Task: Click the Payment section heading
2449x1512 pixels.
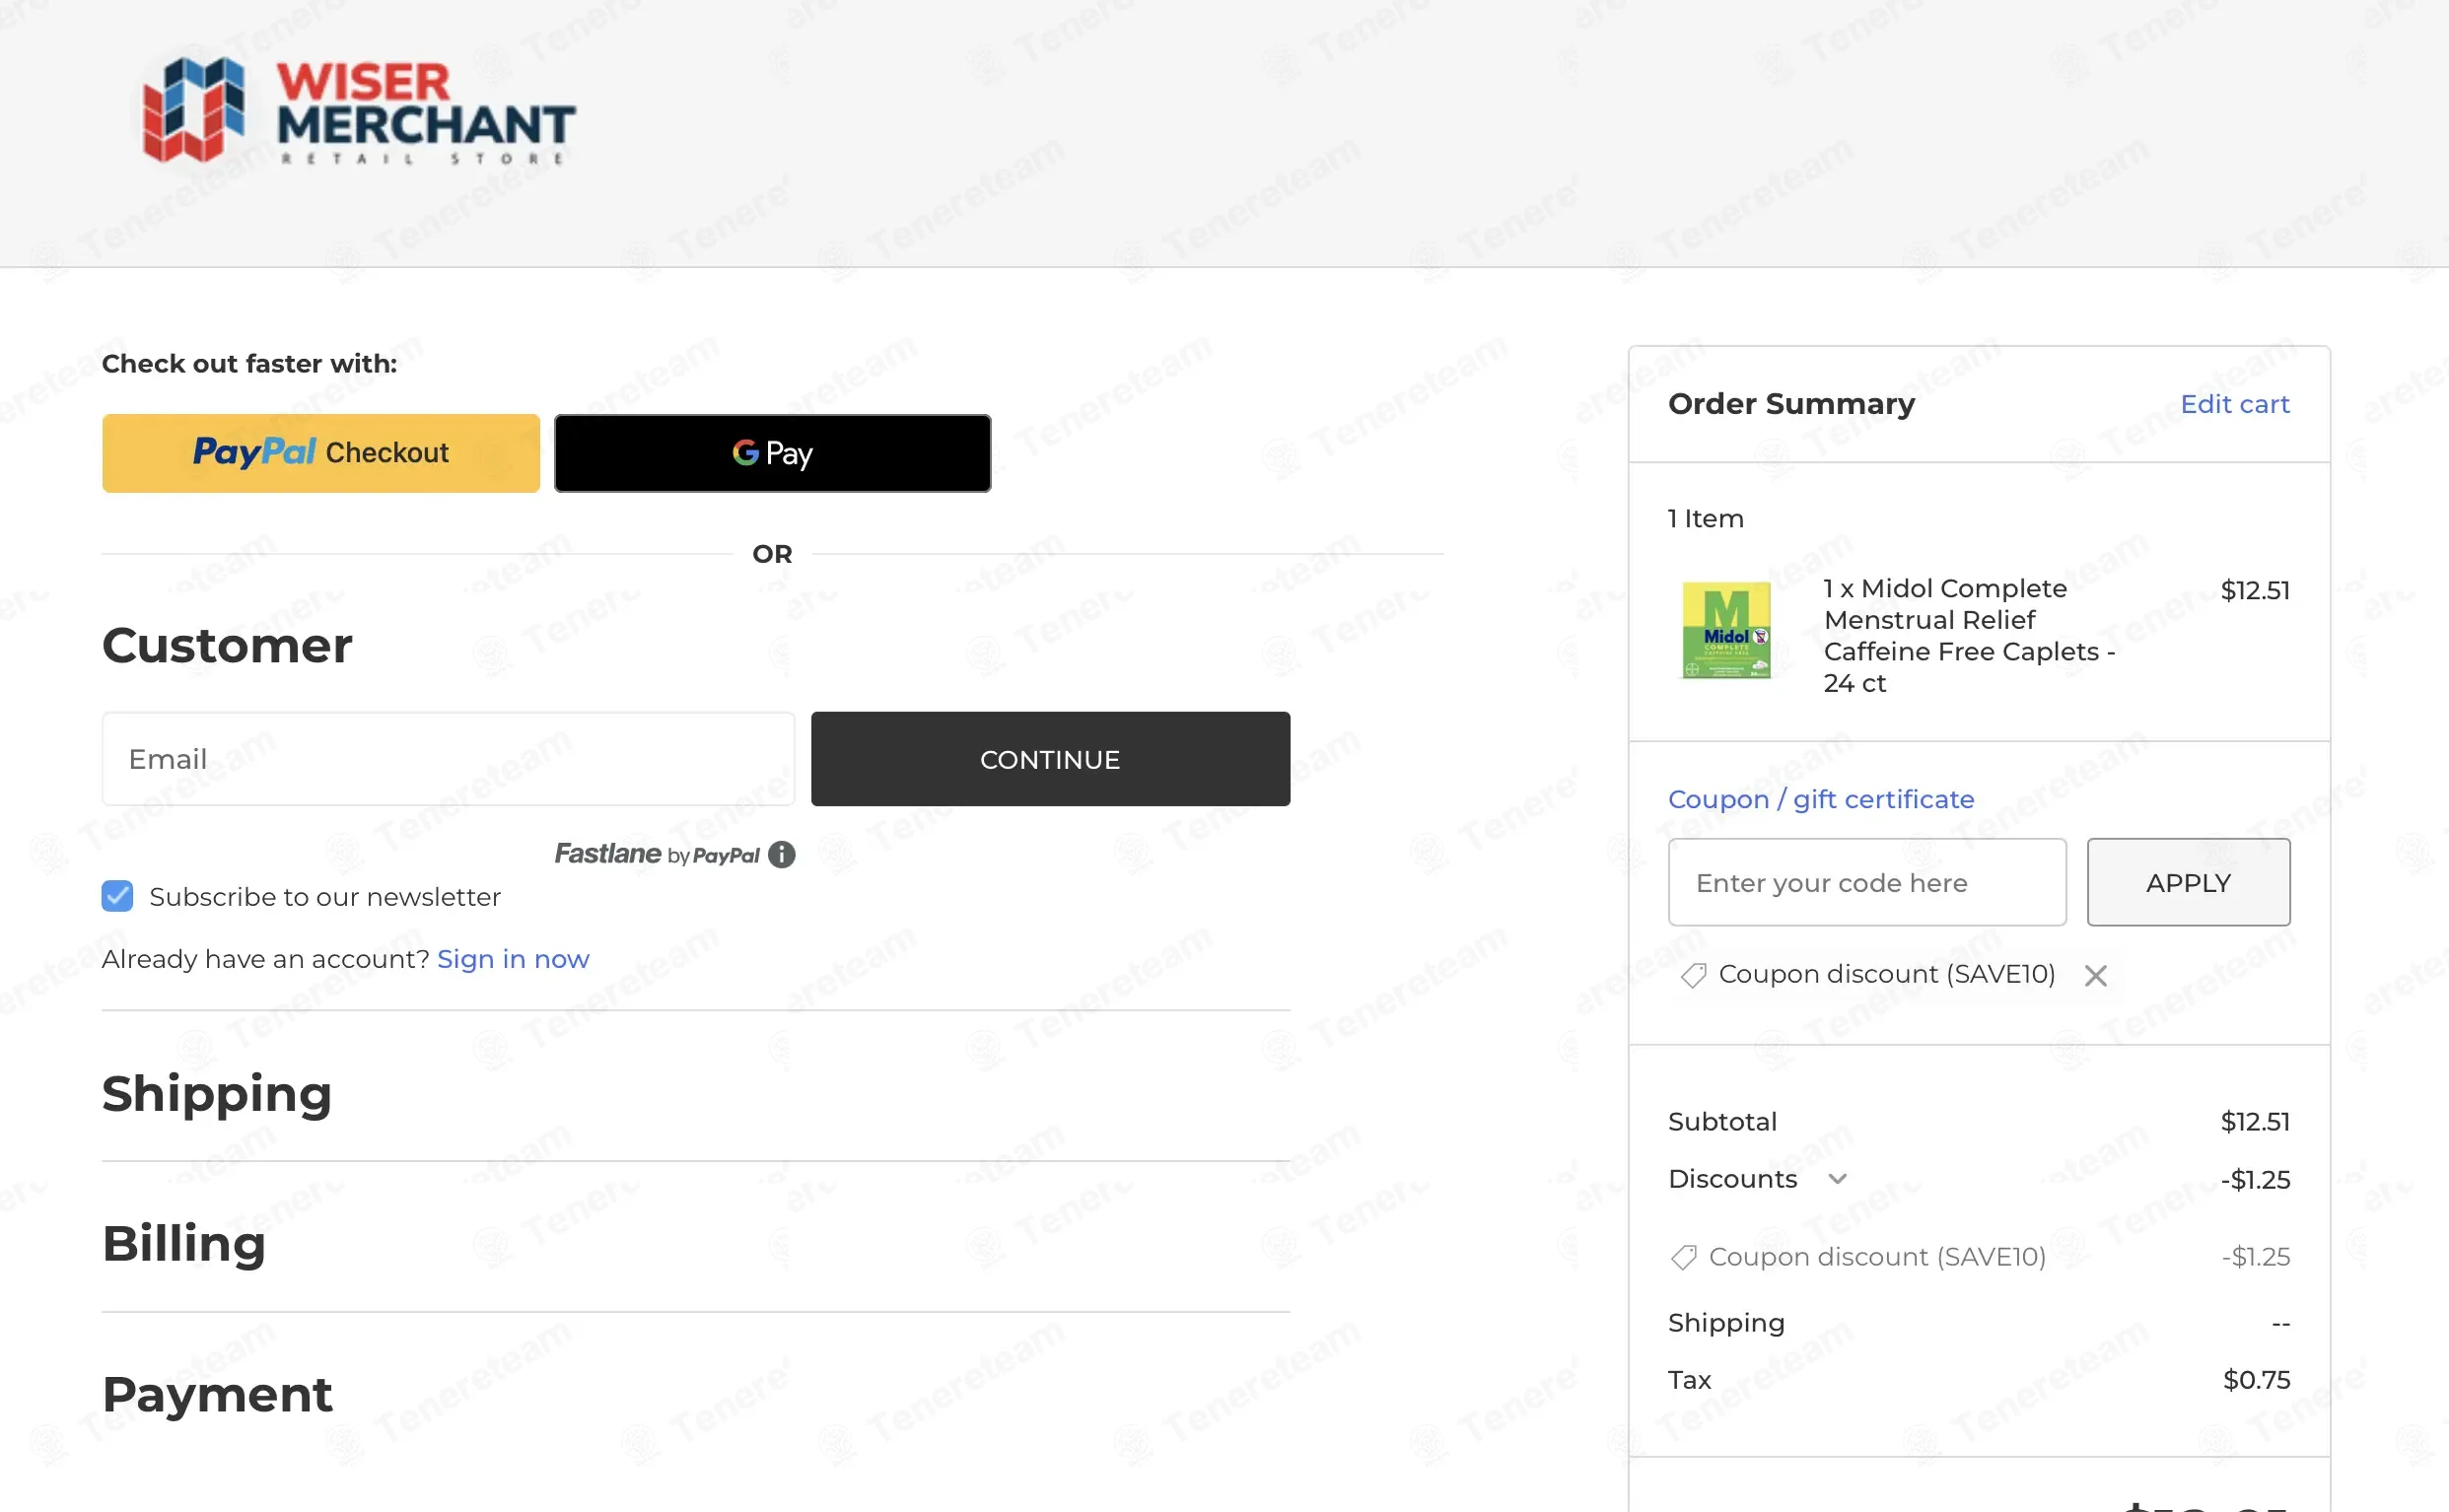Action: coord(217,1394)
